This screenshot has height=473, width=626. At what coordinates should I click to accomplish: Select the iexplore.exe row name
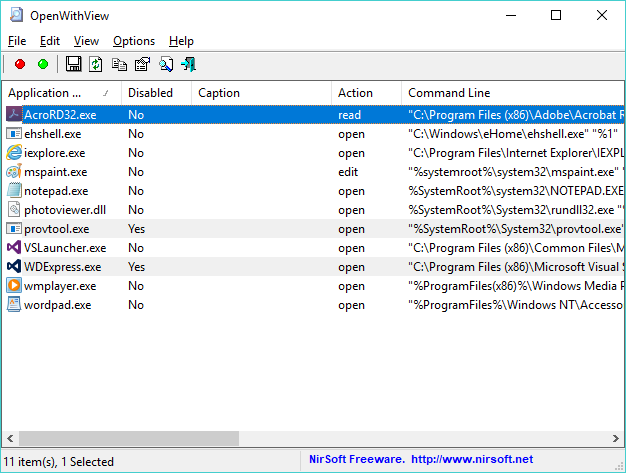[x=55, y=153]
